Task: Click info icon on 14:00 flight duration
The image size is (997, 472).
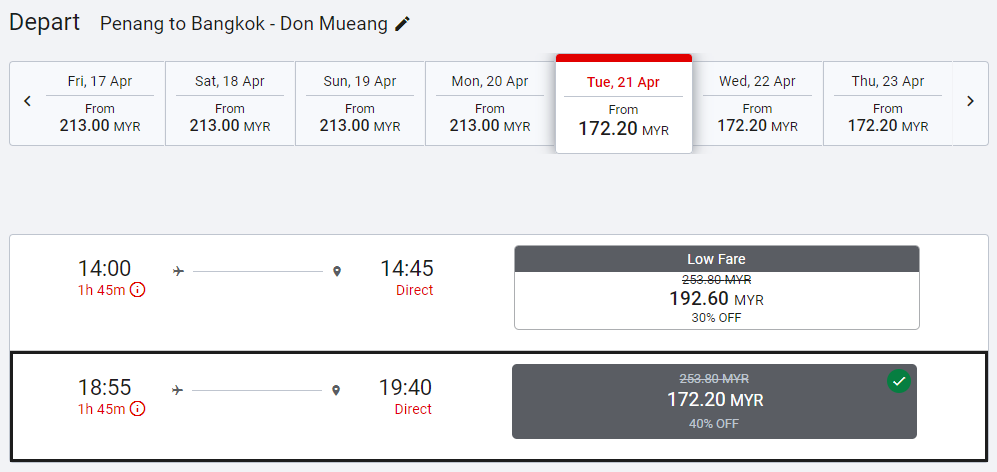Action: (x=138, y=290)
